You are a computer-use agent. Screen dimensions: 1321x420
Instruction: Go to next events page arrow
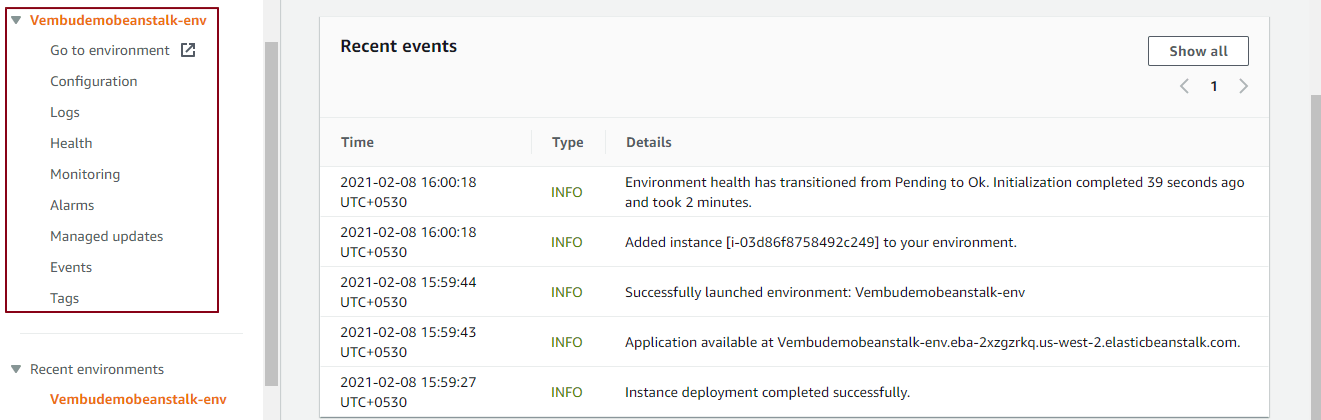coord(1243,86)
